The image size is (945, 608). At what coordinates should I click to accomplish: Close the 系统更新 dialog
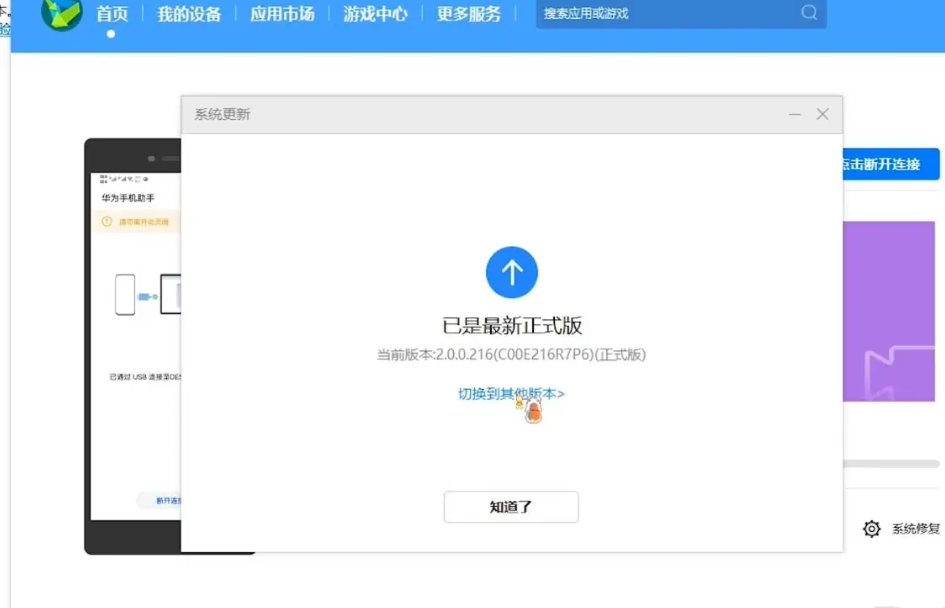(822, 115)
